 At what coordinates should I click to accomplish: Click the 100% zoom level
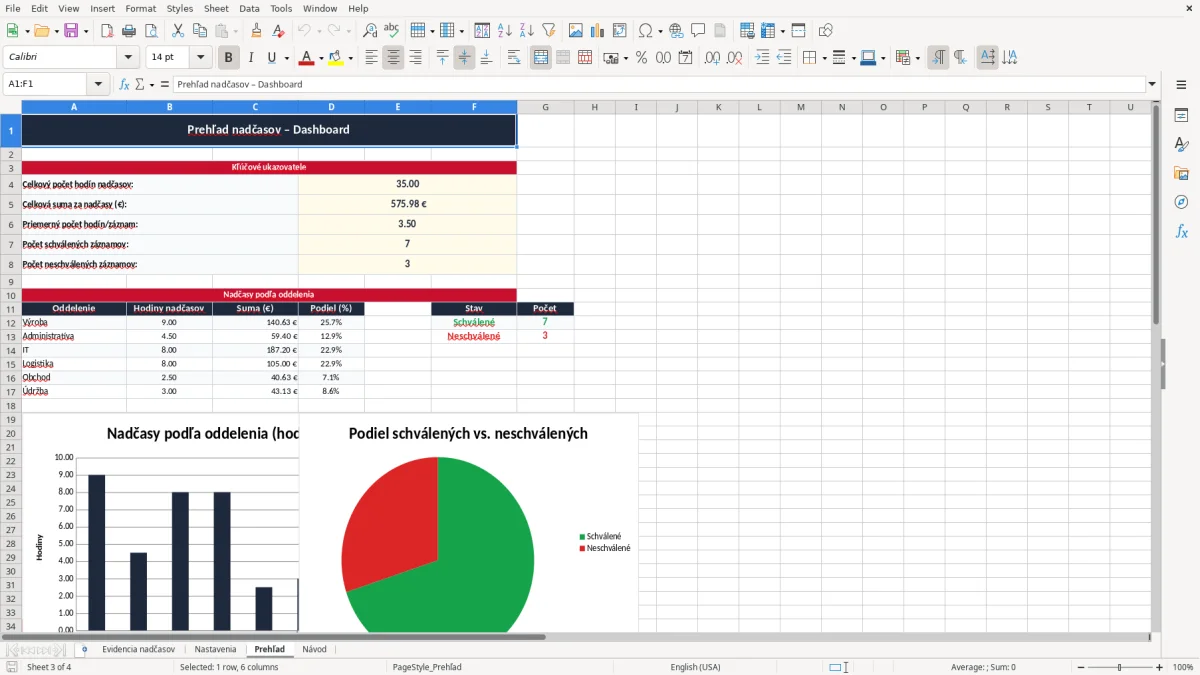pos(1183,667)
